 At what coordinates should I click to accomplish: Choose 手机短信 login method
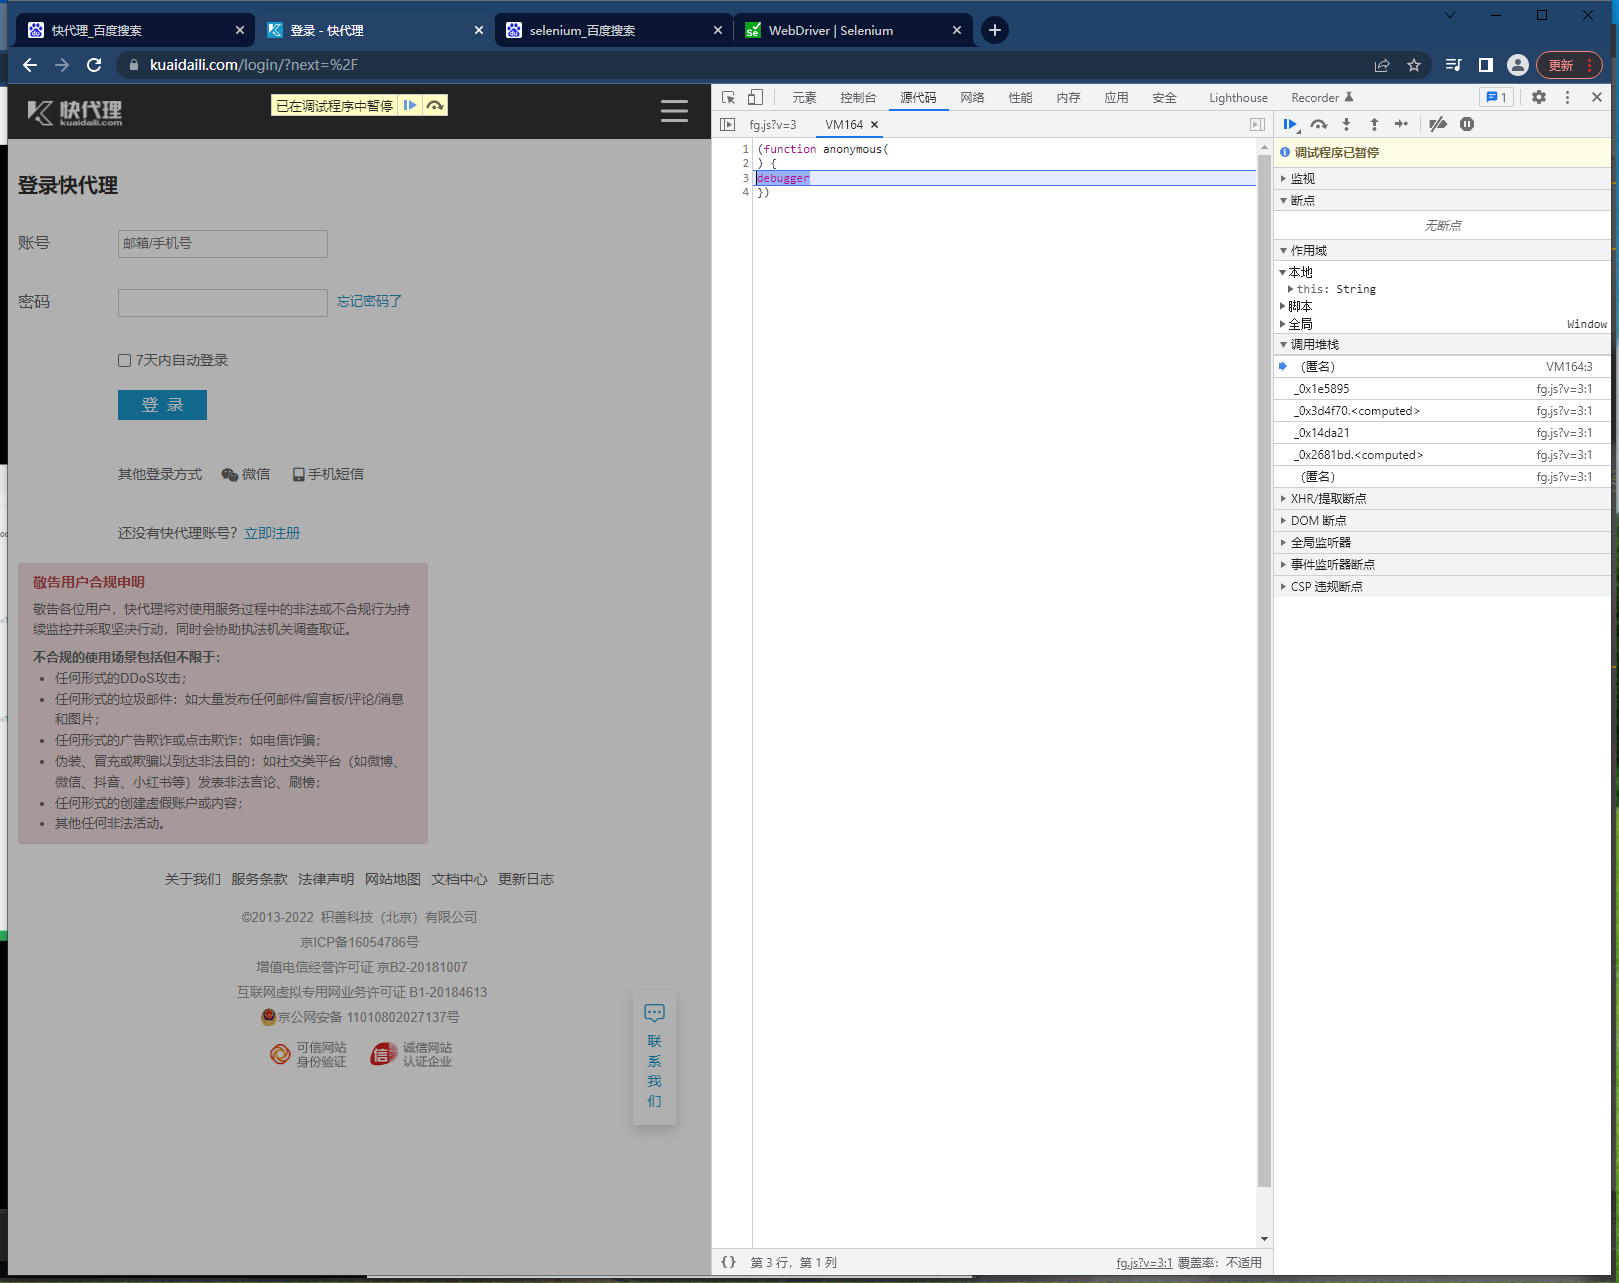click(x=328, y=474)
